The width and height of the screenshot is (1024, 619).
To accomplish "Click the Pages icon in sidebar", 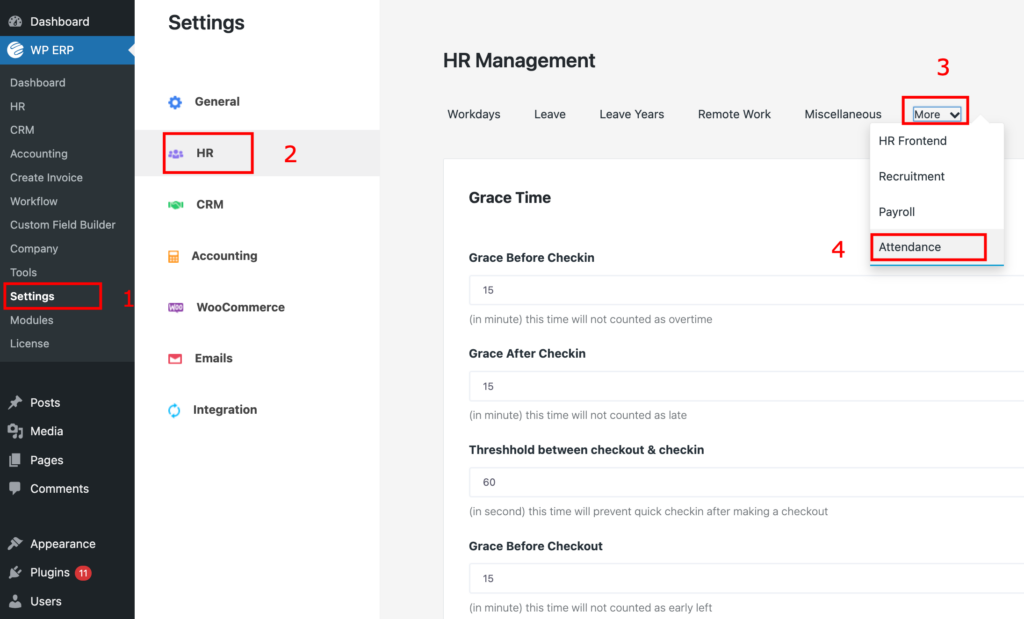I will pos(15,460).
